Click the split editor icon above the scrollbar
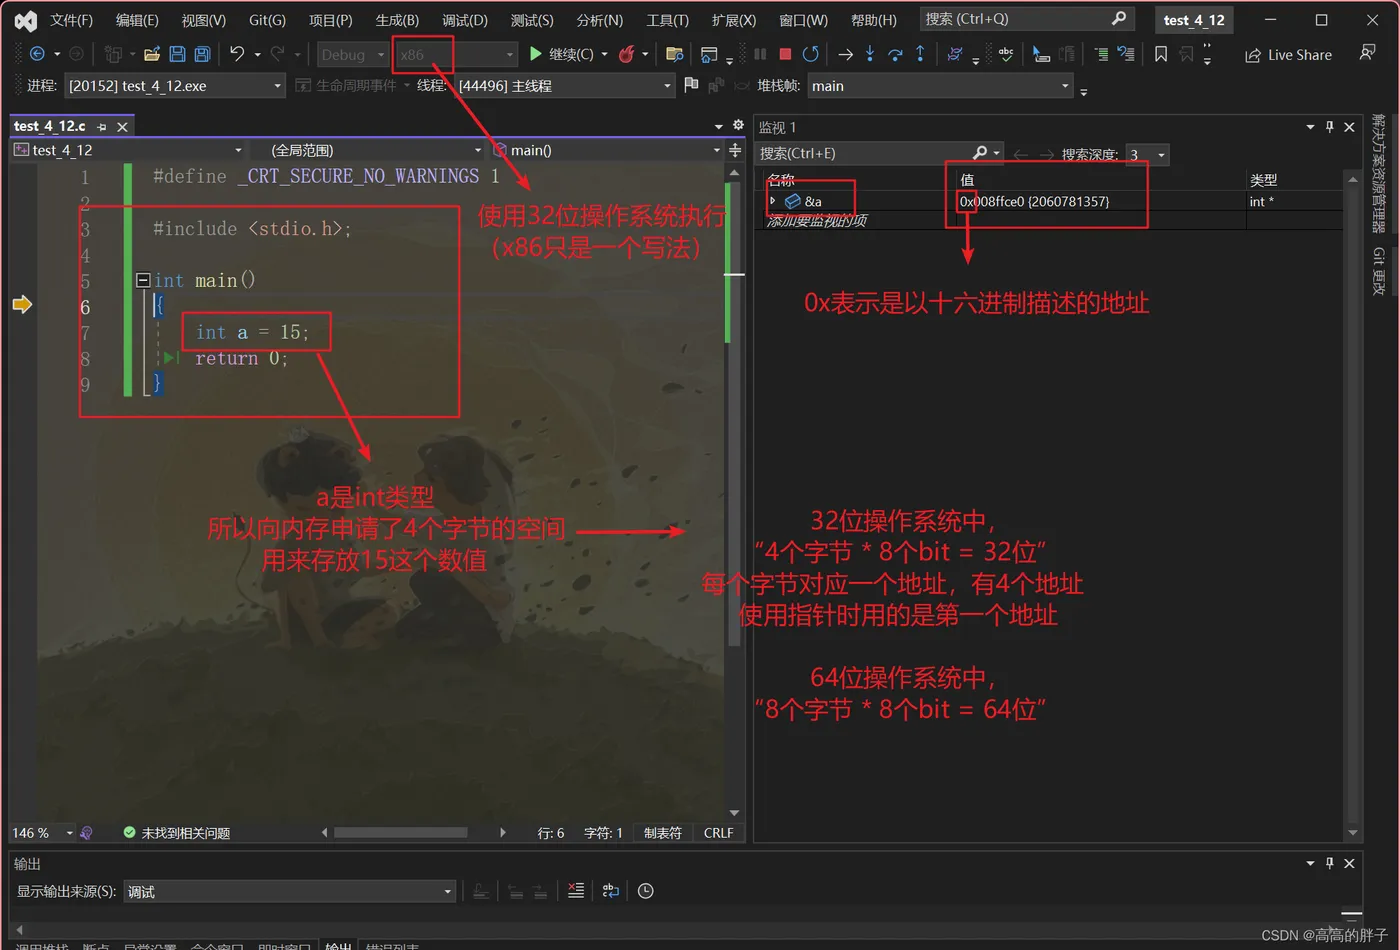The image size is (1400, 950). [x=735, y=150]
